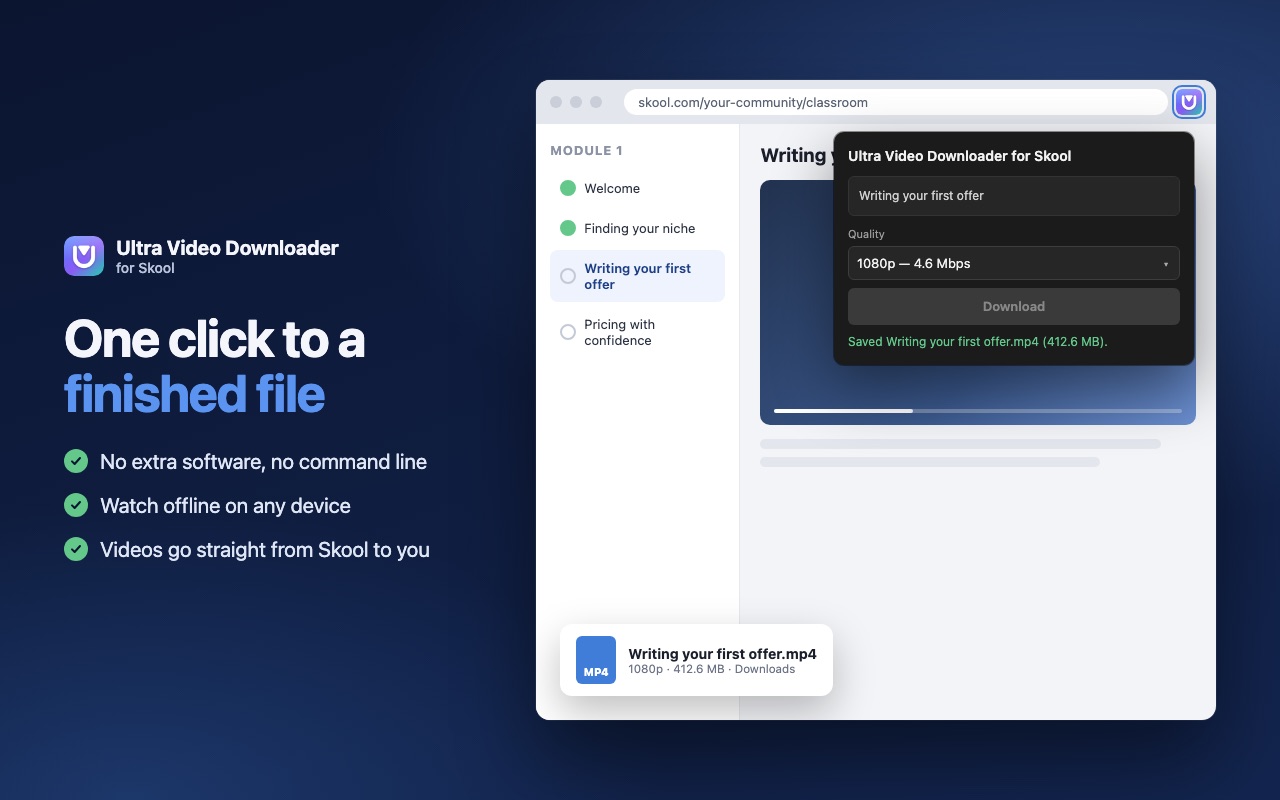Open the Welcome lesson
Screen dimensions: 1280x800
[x=637, y=188]
